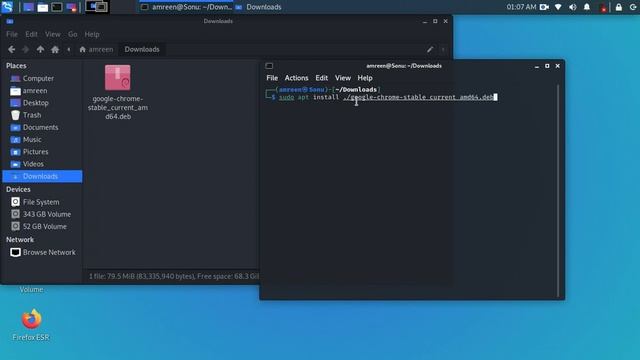
Task: Click the Downloads breadcrumb in path bar
Action: [x=142, y=49]
